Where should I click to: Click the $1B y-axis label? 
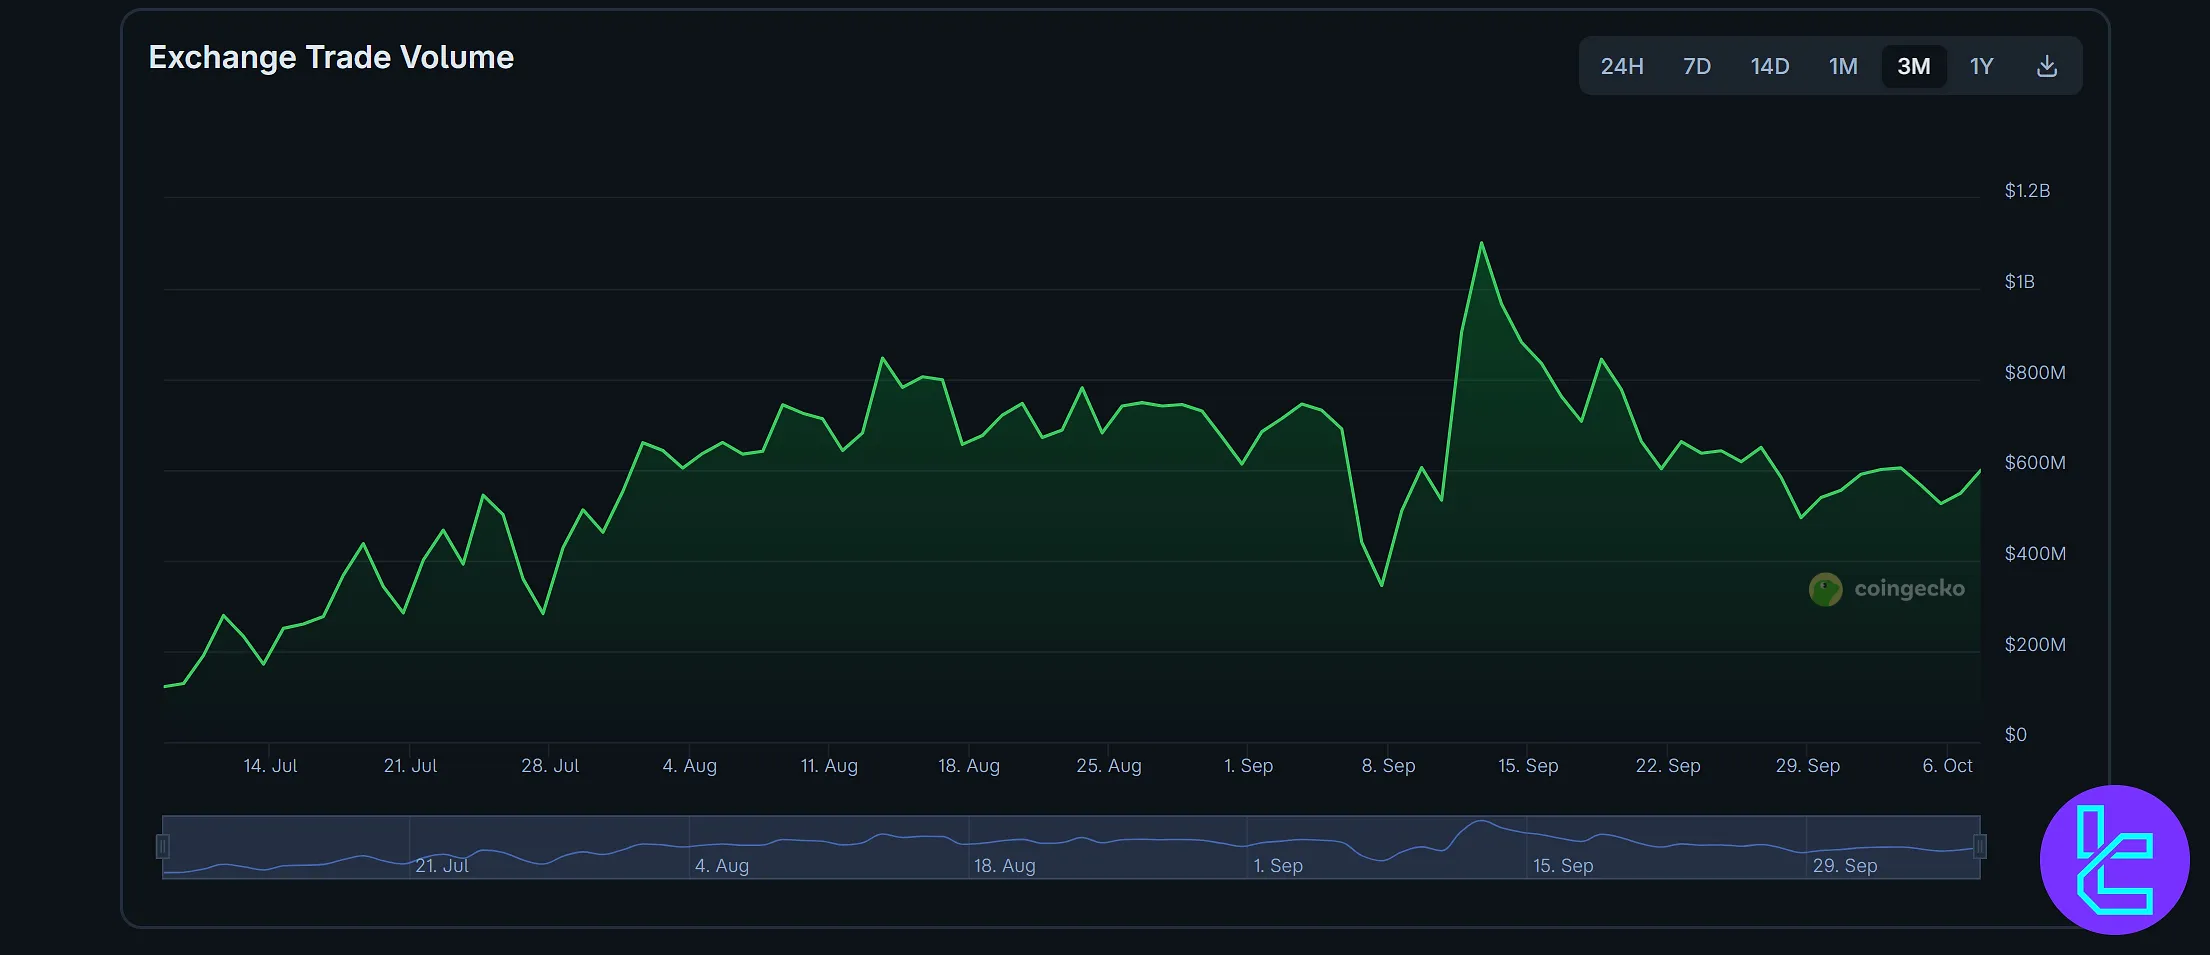[x=2019, y=282]
